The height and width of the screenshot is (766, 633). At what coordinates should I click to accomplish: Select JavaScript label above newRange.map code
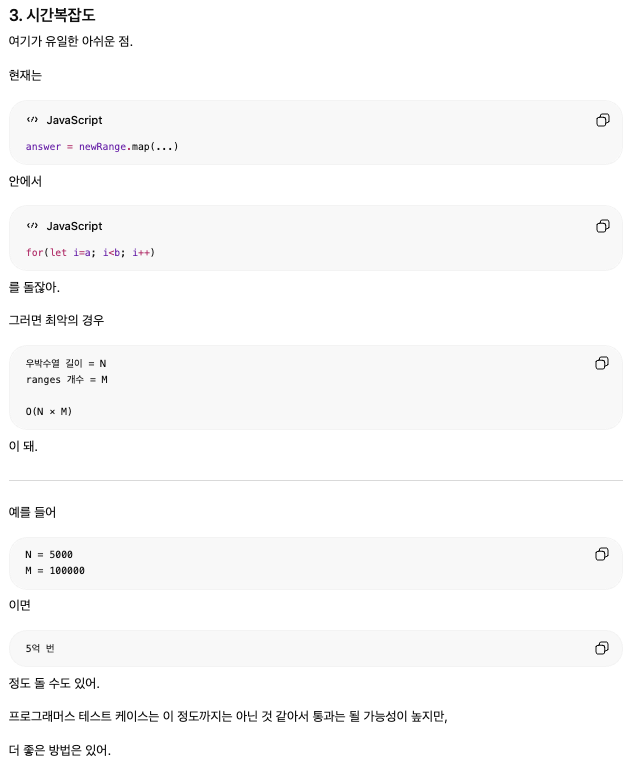coord(74,120)
